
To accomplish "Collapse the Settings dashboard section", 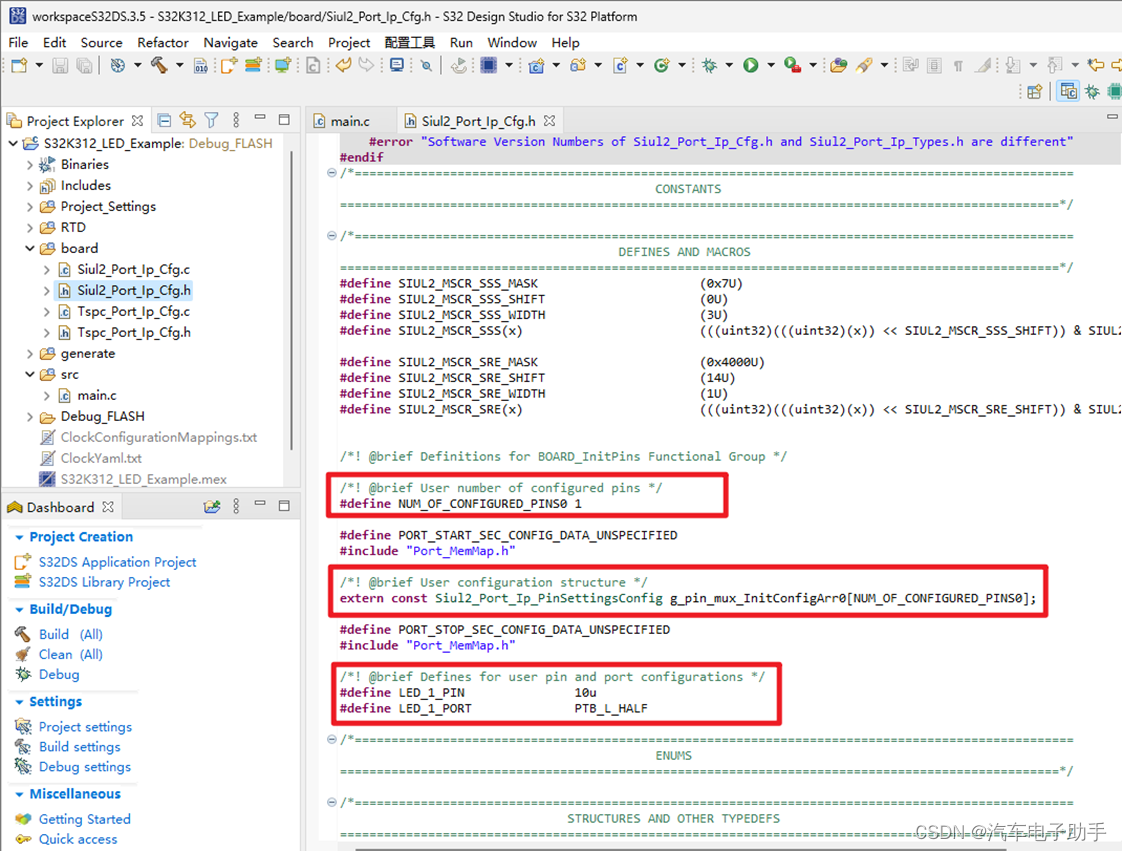I will pyautogui.click(x=19, y=702).
